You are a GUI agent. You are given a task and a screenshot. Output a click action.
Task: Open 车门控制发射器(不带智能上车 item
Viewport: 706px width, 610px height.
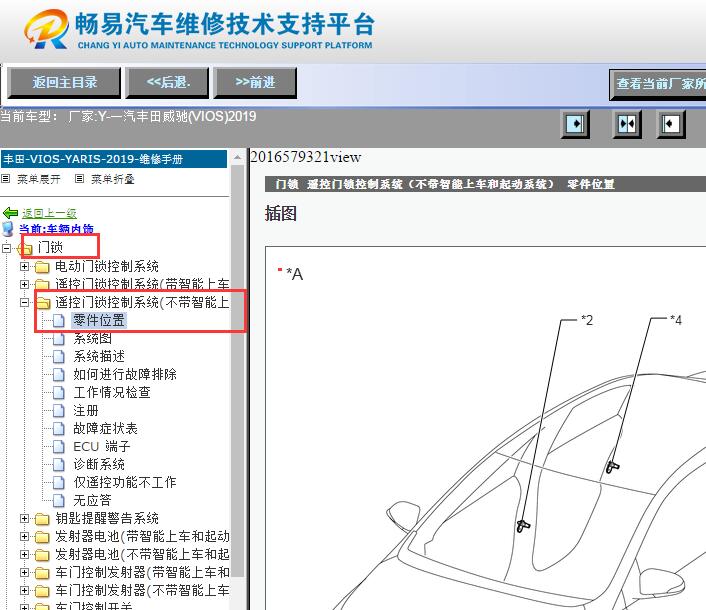point(142,590)
